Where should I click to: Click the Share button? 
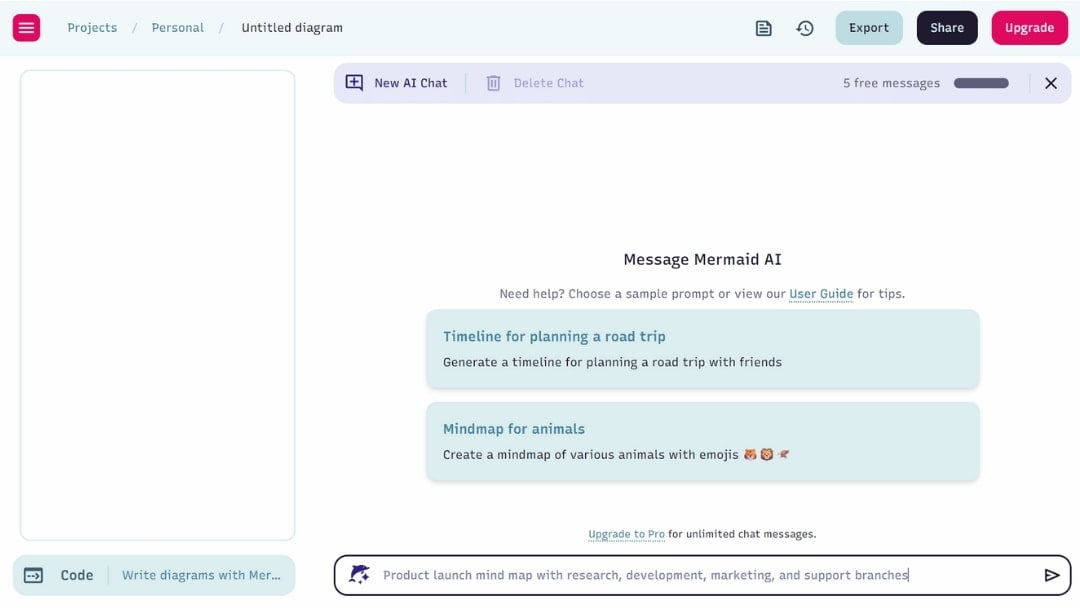946,28
